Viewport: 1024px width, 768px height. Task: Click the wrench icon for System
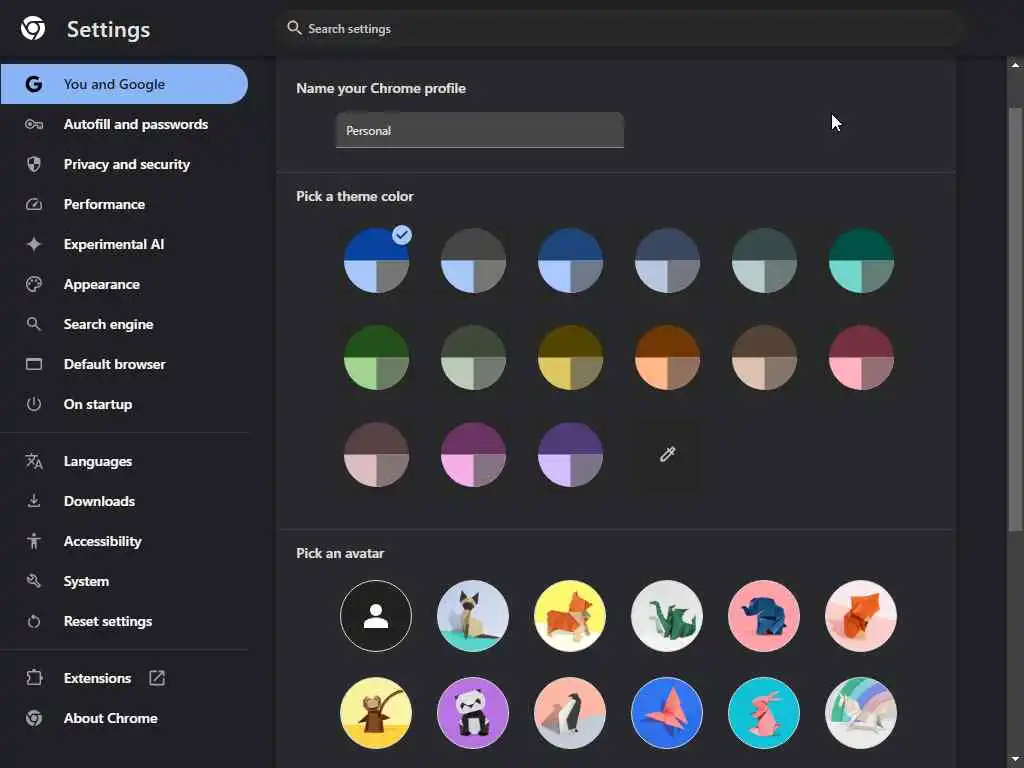[34, 581]
